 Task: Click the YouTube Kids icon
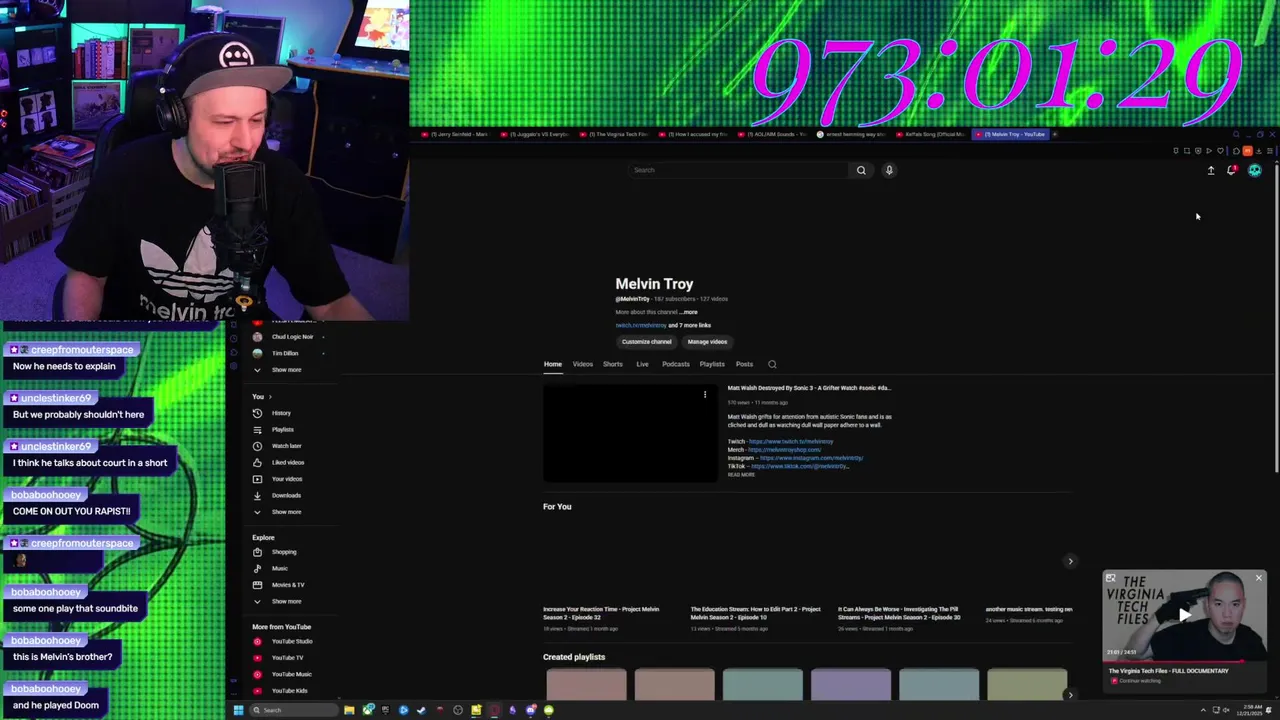[257, 690]
